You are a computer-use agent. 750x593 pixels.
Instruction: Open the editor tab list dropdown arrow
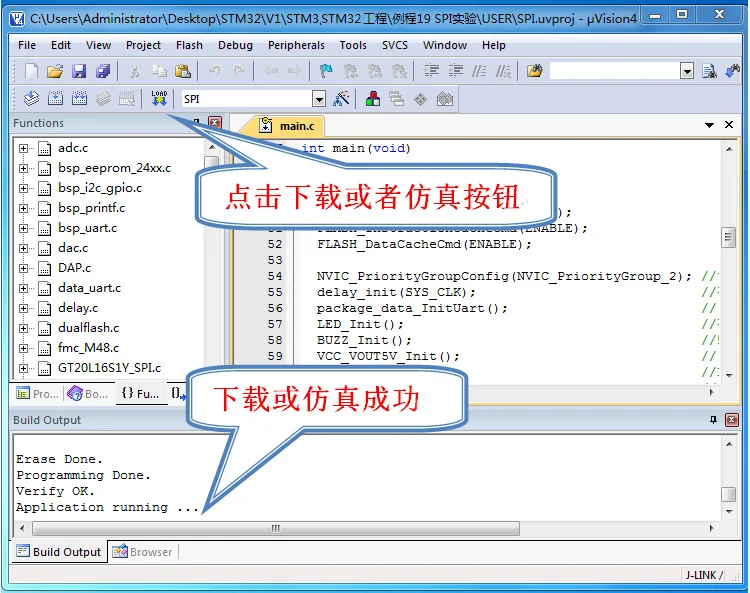(709, 125)
